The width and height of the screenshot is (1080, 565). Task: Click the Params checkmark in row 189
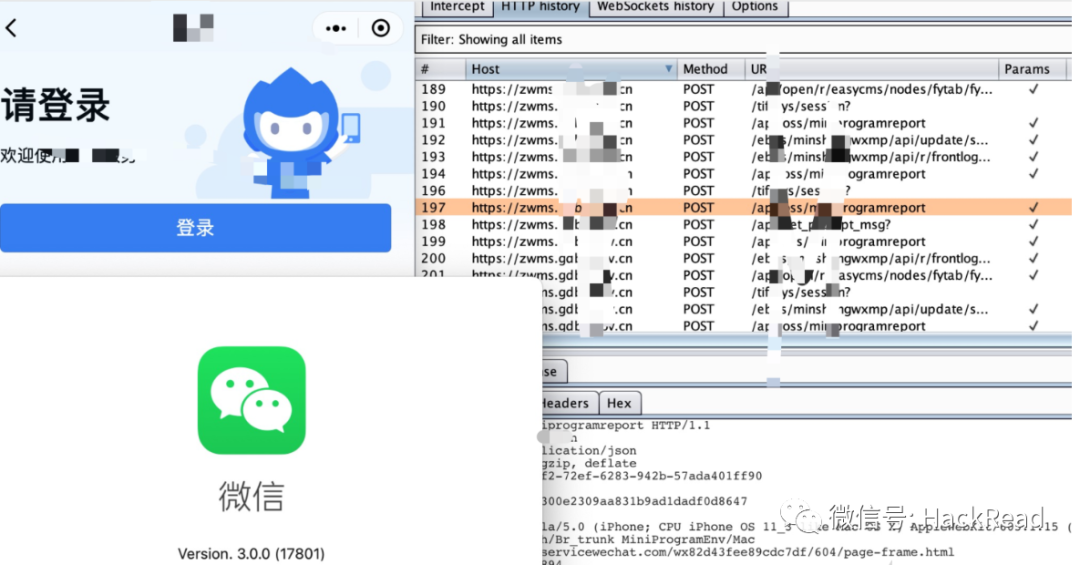tap(1033, 89)
